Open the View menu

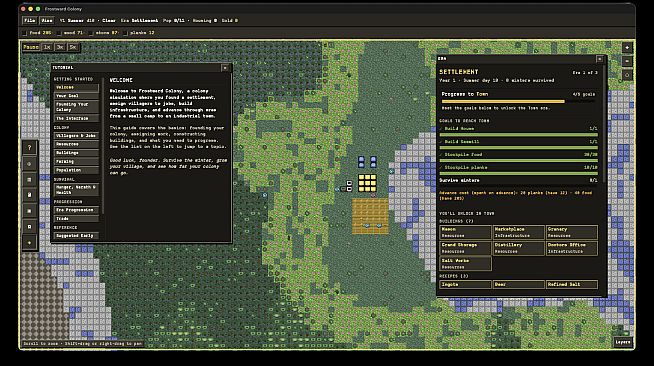pos(47,20)
